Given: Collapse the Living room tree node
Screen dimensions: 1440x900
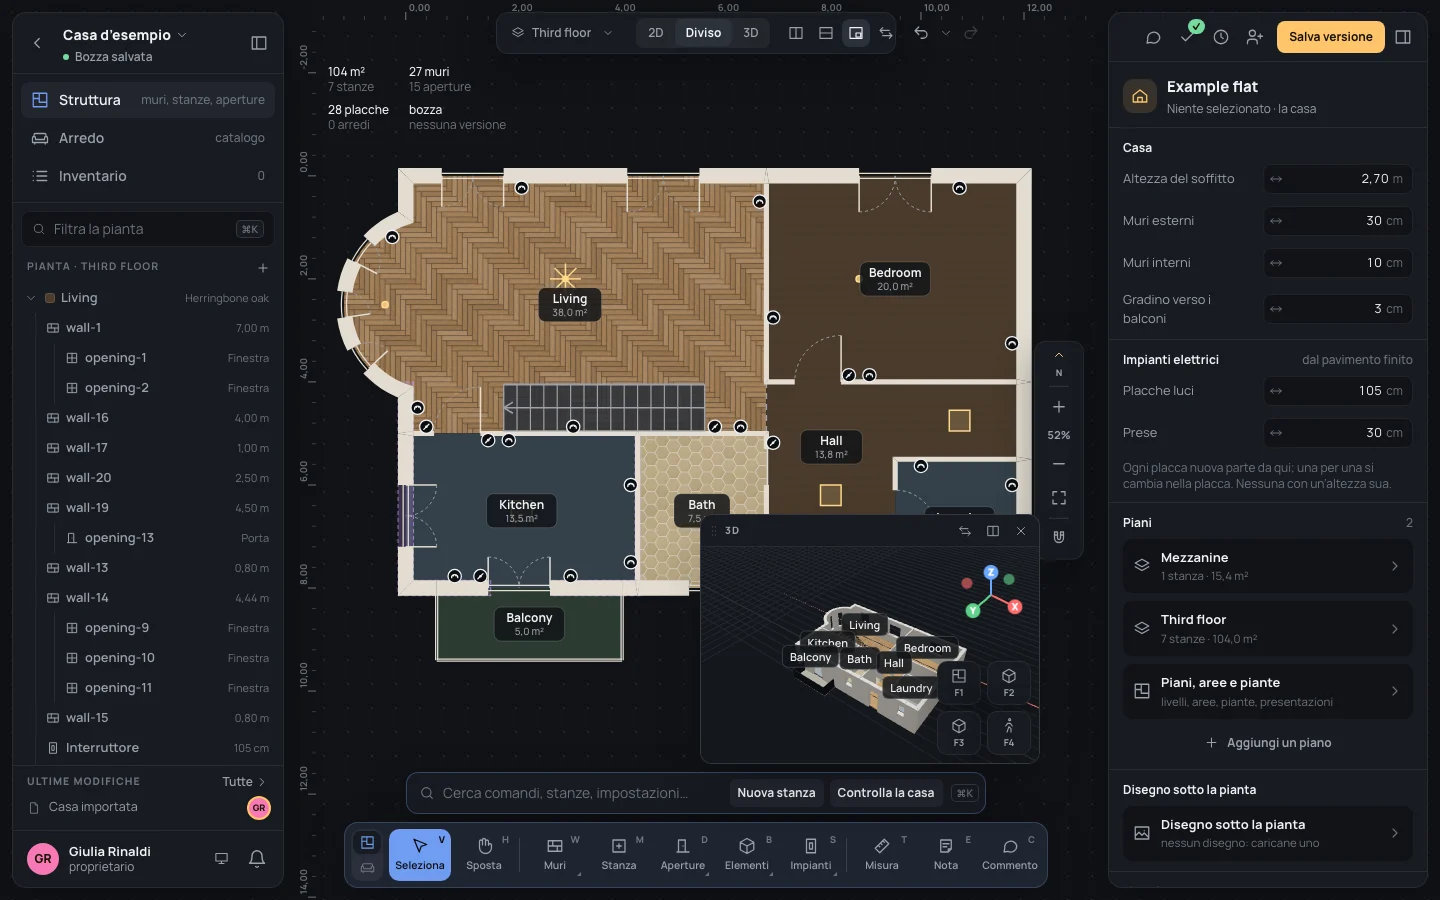Looking at the screenshot, I should [31, 298].
